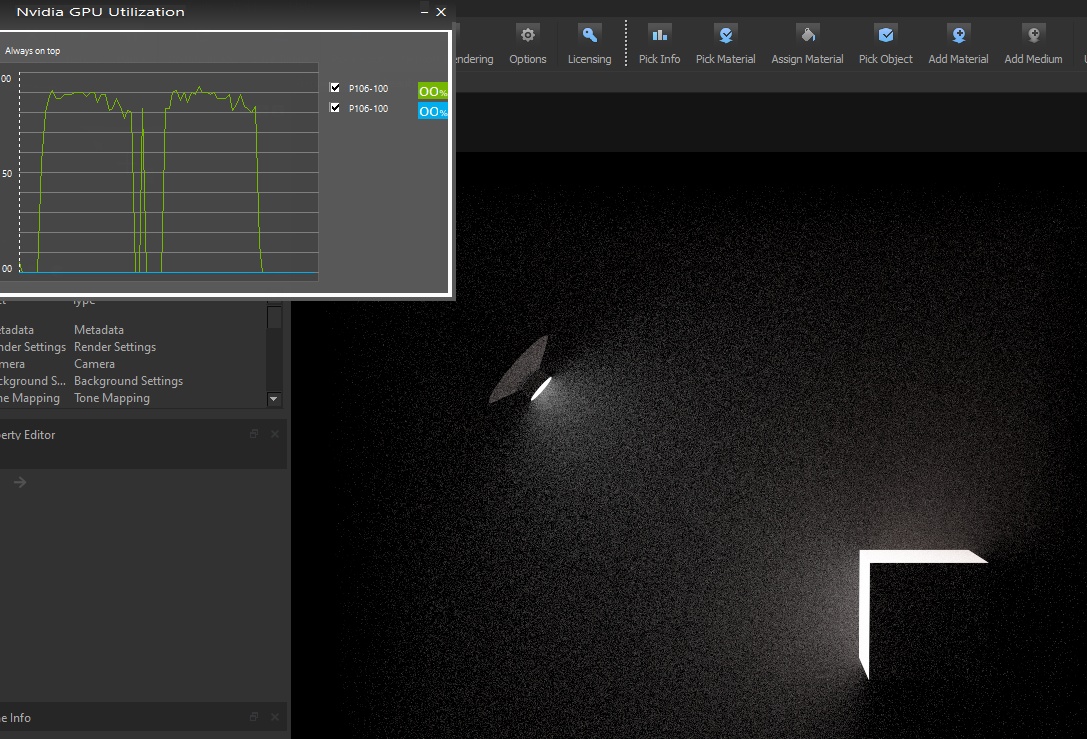Open the Options gear icon
The width and height of the screenshot is (1087, 739).
pyautogui.click(x=528, y=44)
